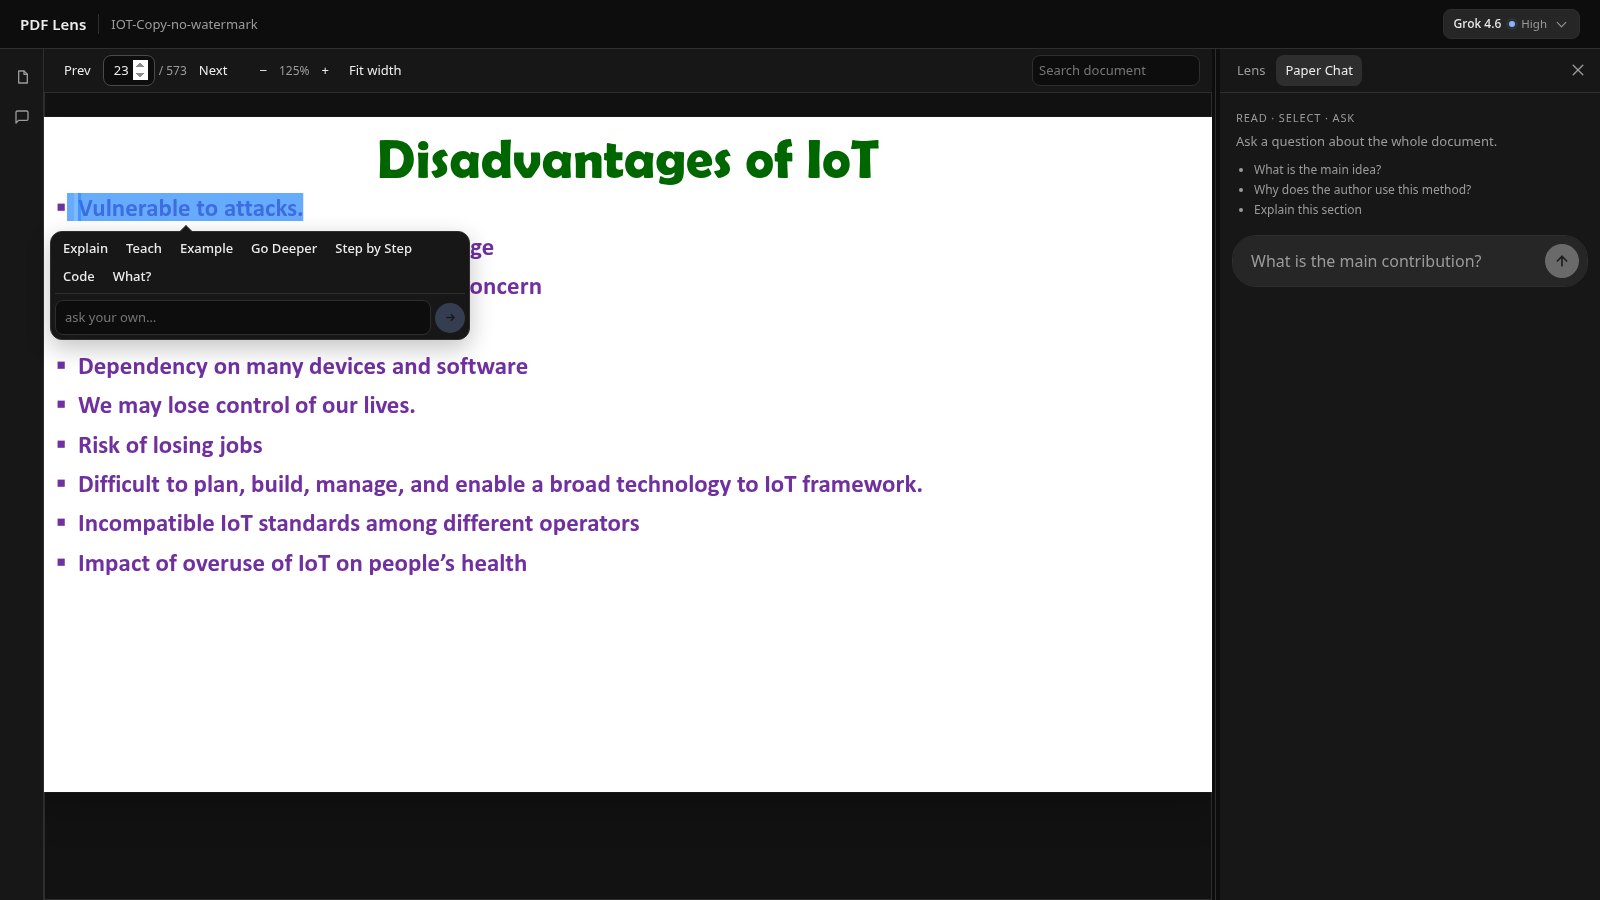This screenshot has width=1600, height=900.
Task: Choose Explain in the selection popup
Action: (x=85, y=249)
